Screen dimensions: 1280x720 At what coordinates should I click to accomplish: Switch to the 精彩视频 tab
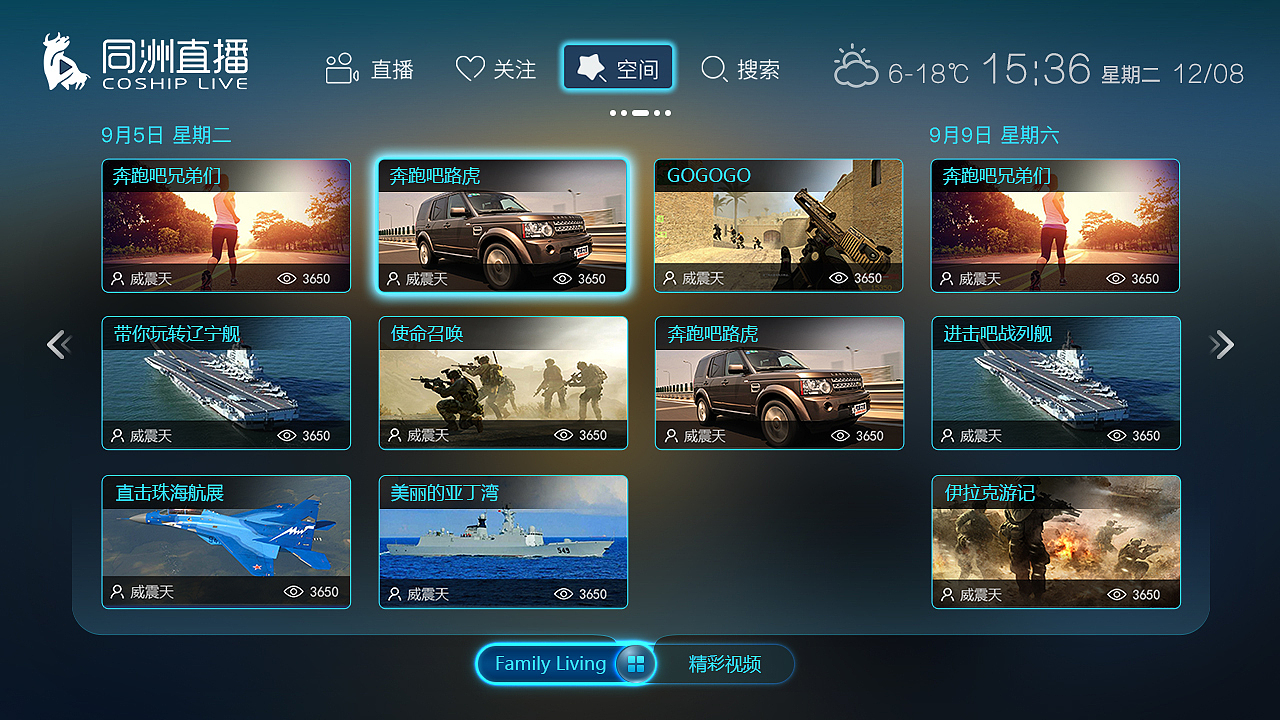coord(725,664)
